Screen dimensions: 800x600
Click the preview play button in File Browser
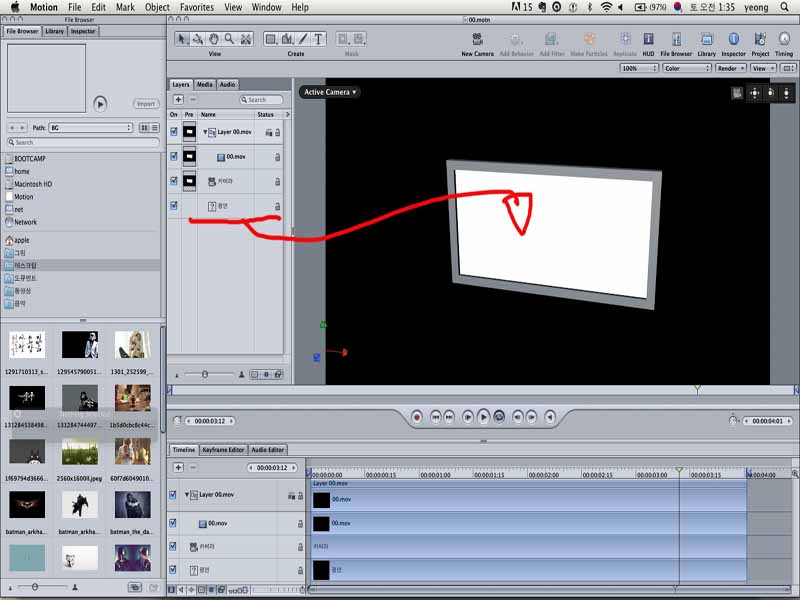(x=100, y=104)
